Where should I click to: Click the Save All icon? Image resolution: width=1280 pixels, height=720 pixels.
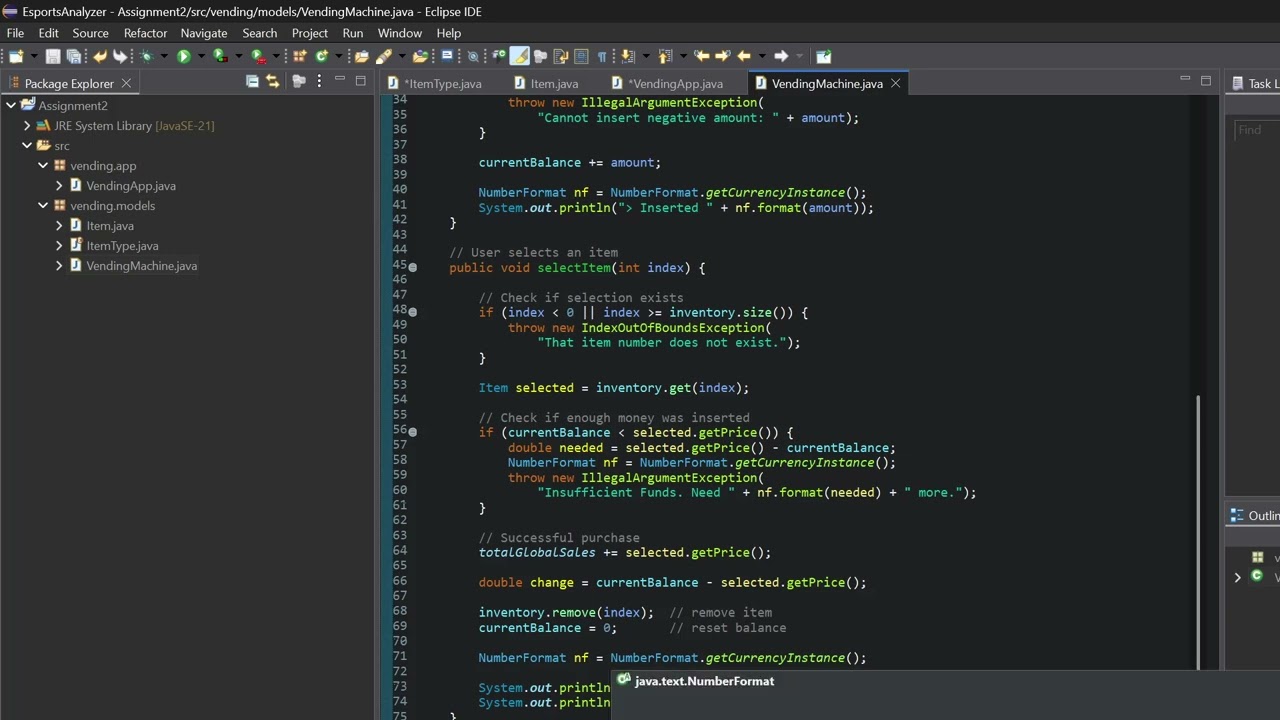tap(74, 56)
